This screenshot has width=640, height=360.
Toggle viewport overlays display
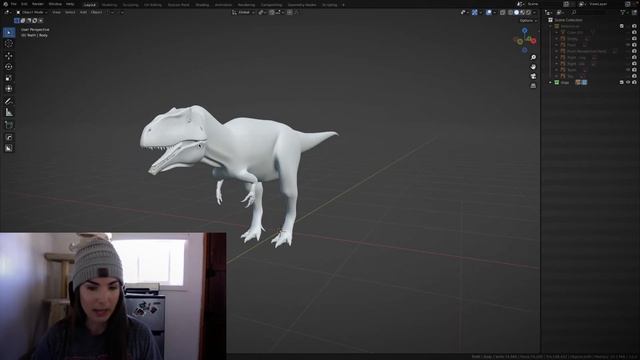coord(489,13)
